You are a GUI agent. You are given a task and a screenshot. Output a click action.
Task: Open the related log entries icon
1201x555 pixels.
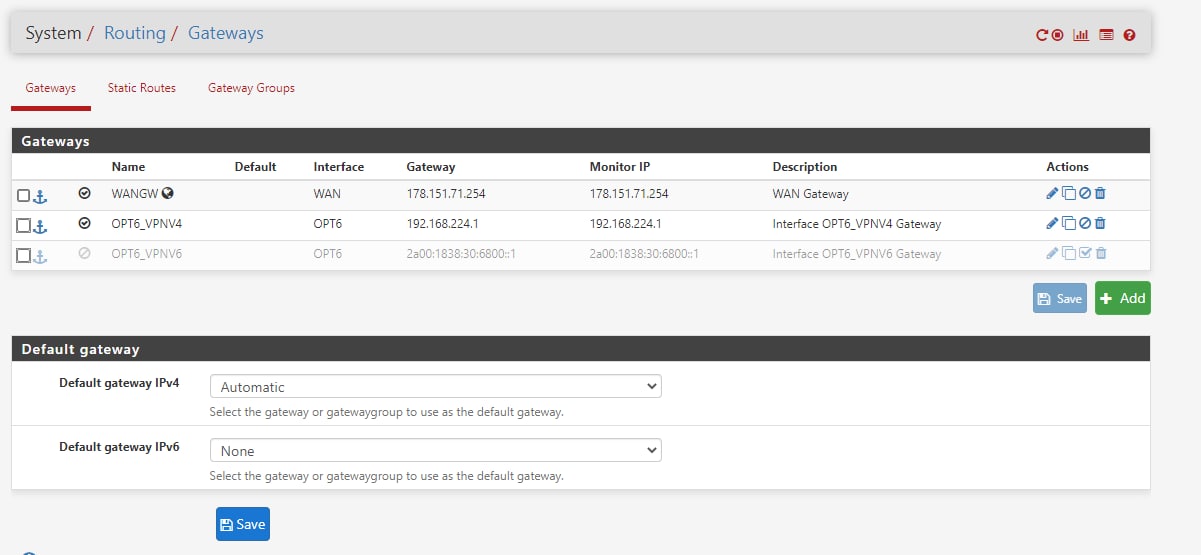click(1106, 35)
